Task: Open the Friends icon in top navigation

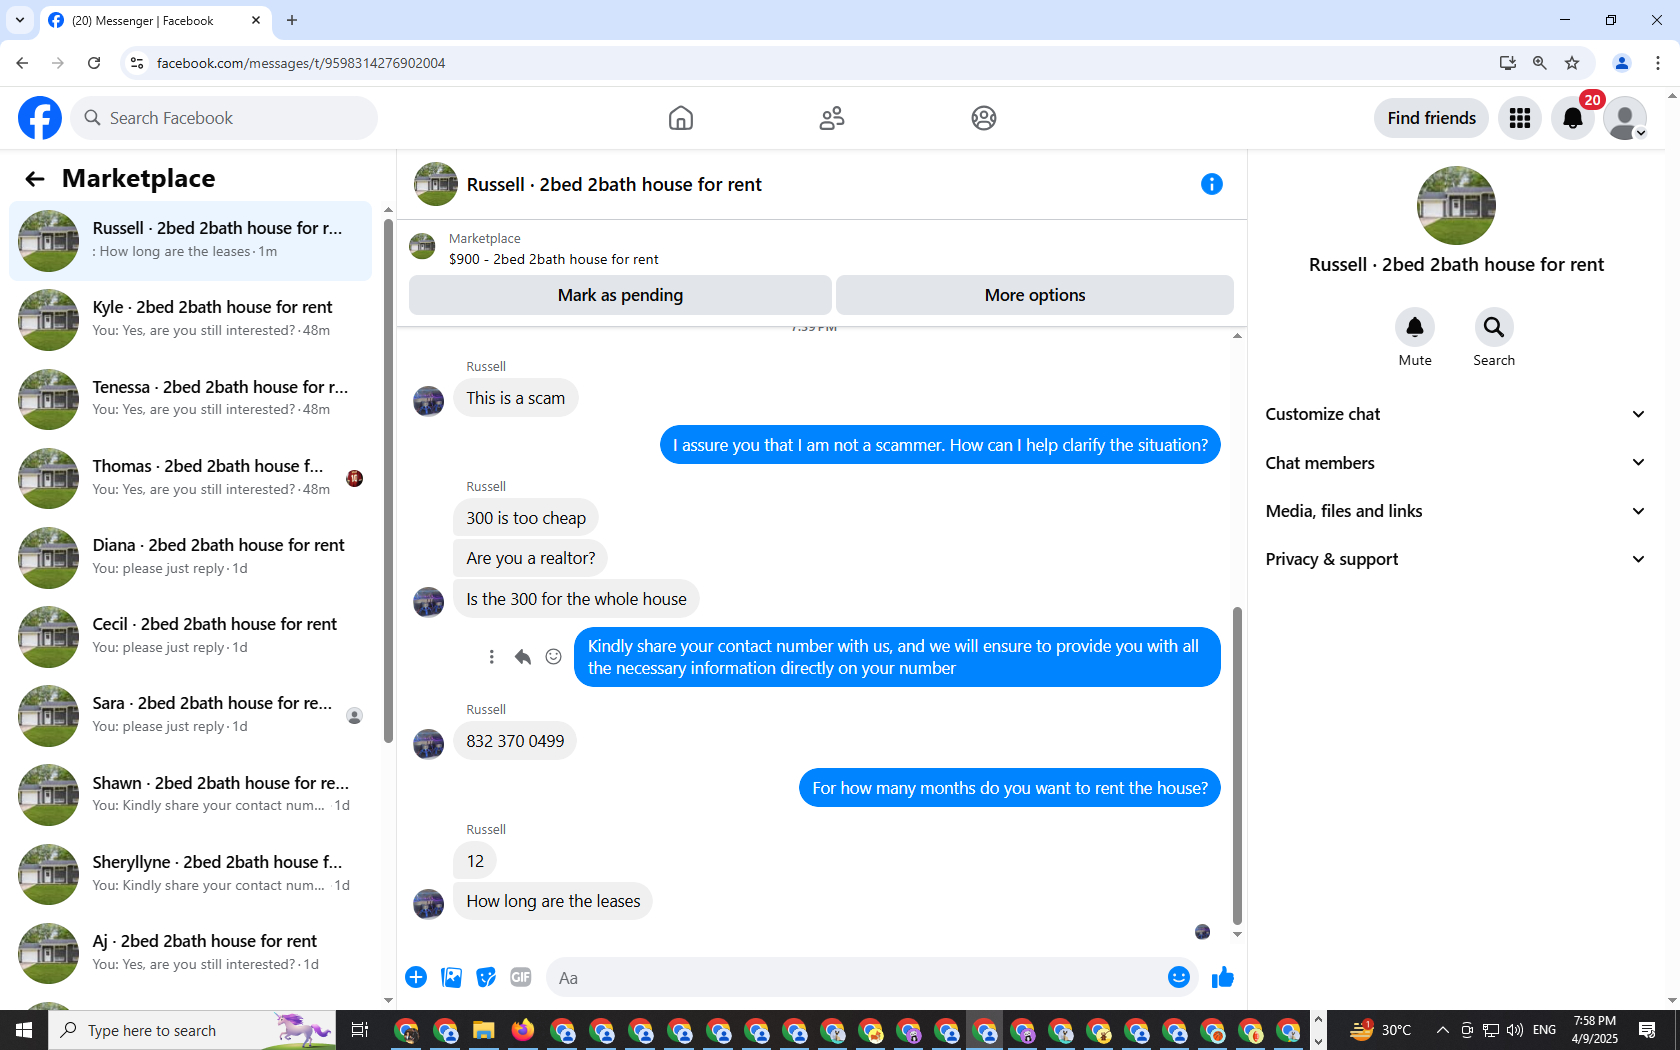Action: coord(832,118)
